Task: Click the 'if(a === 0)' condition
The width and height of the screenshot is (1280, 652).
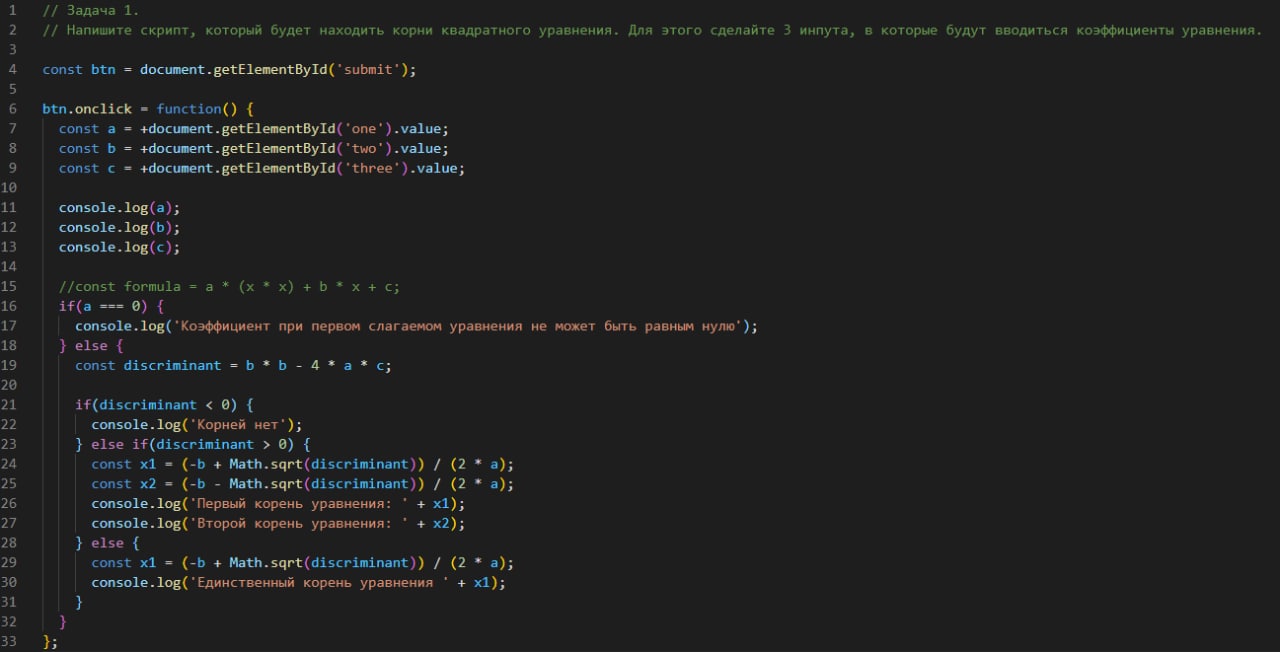Action: [x=104, y=306]
